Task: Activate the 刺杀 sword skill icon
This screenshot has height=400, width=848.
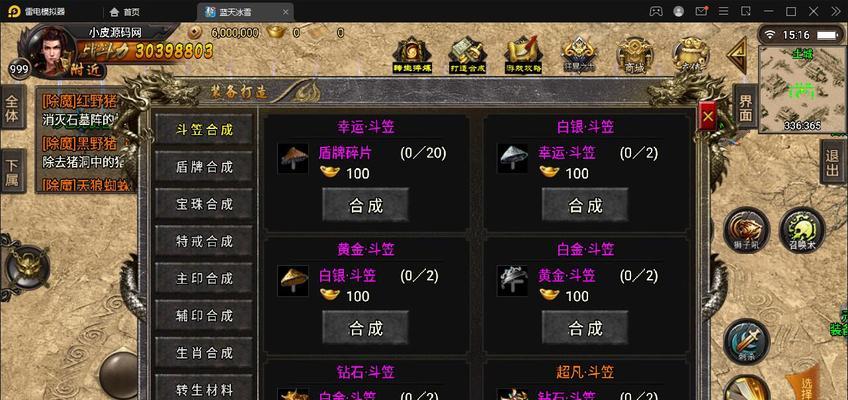Action: [x=746, y=341]
